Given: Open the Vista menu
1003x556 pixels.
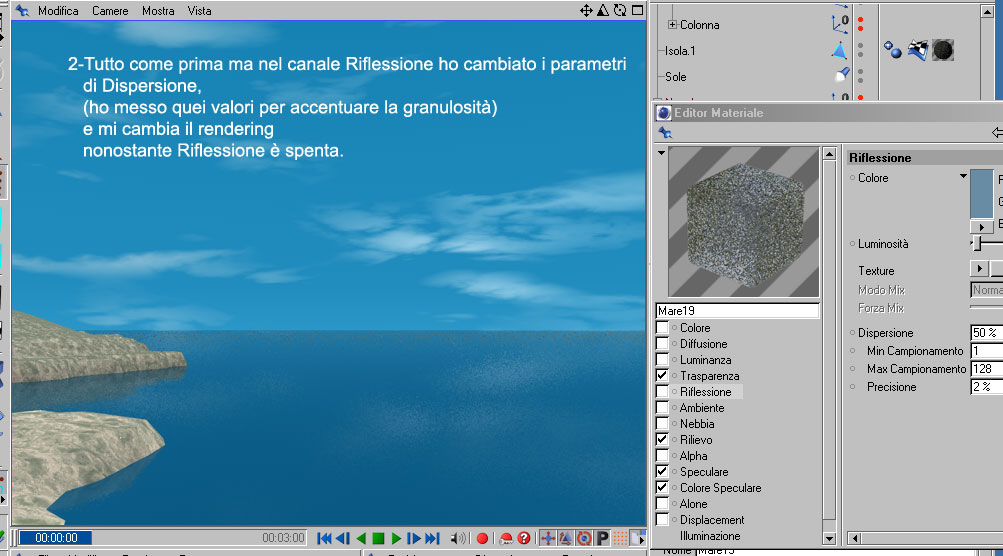Looking at the screenshot, I should pos(200,11).
